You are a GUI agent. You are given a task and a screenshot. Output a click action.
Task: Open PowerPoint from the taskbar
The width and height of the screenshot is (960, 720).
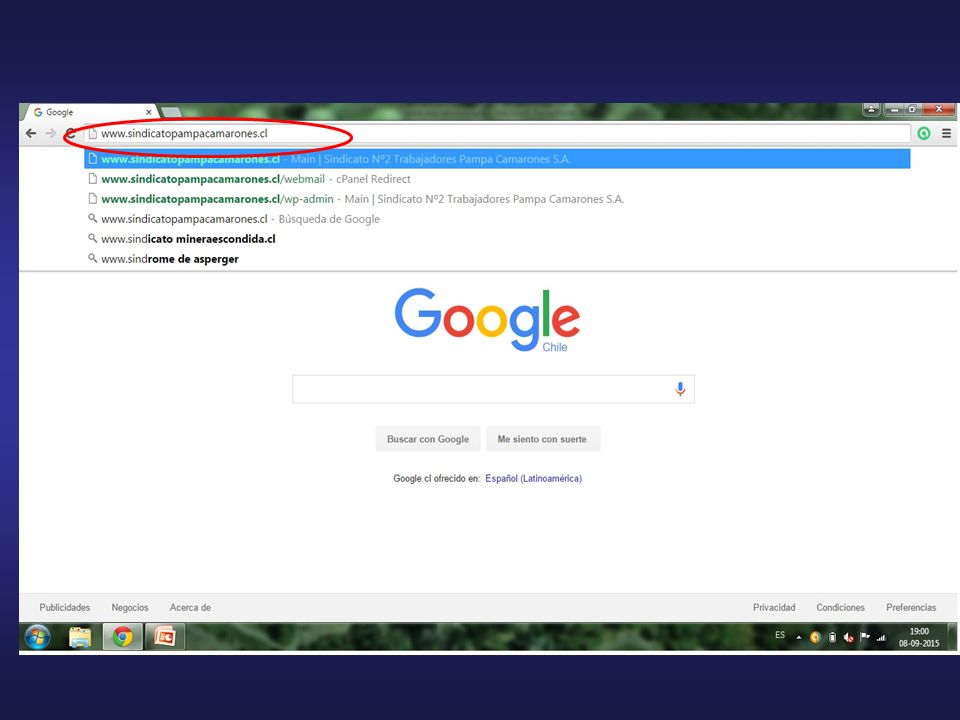click(x=165, y=637)
